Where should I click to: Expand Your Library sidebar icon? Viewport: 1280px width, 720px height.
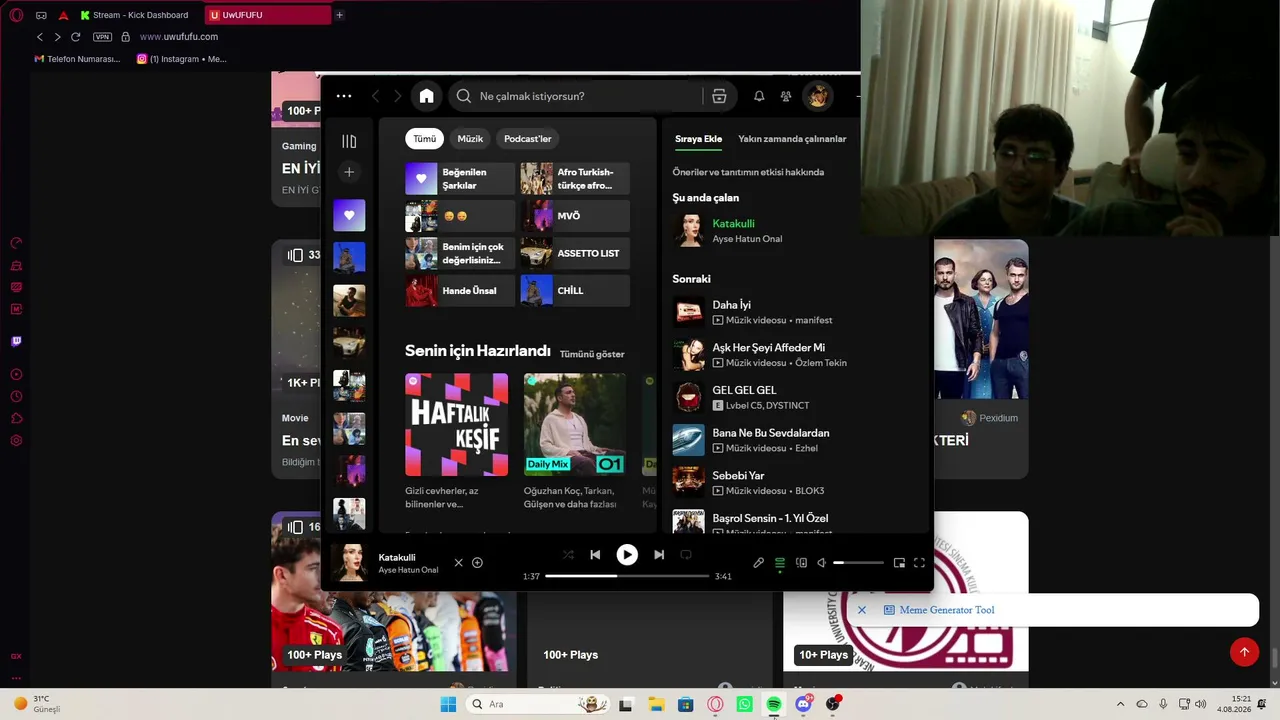[x=349, y=141]
